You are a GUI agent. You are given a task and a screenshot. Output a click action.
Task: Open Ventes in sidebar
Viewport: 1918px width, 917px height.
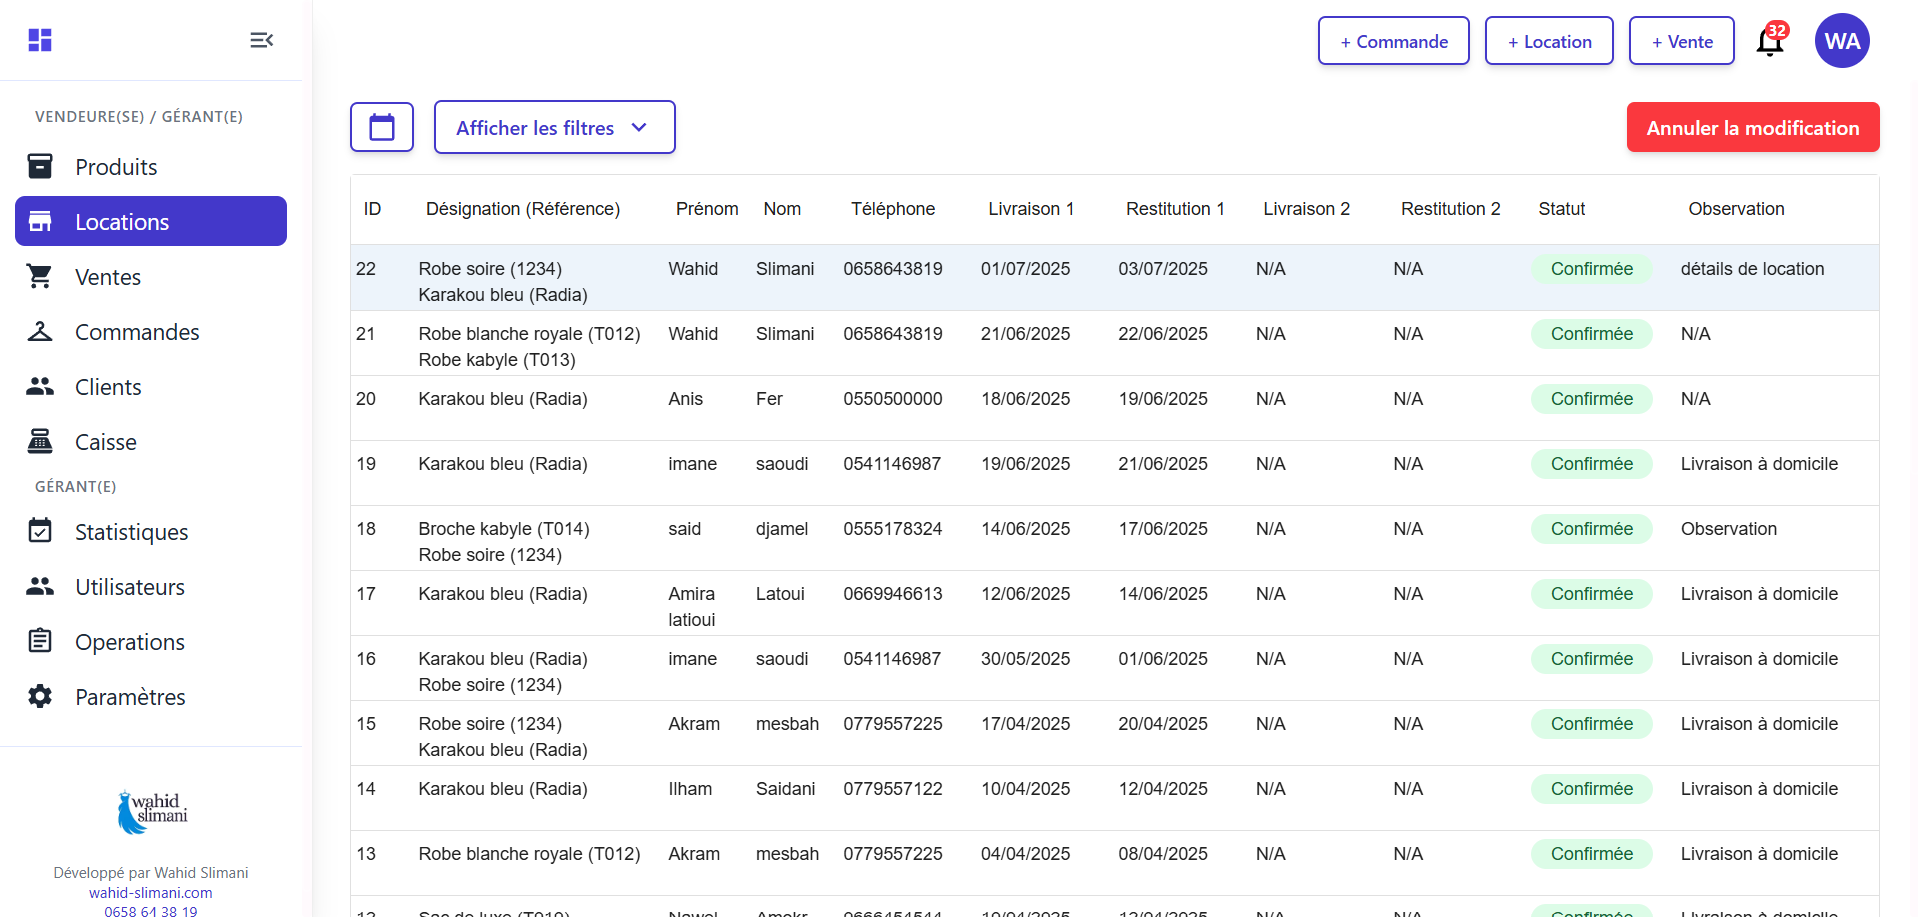point(151,276)
